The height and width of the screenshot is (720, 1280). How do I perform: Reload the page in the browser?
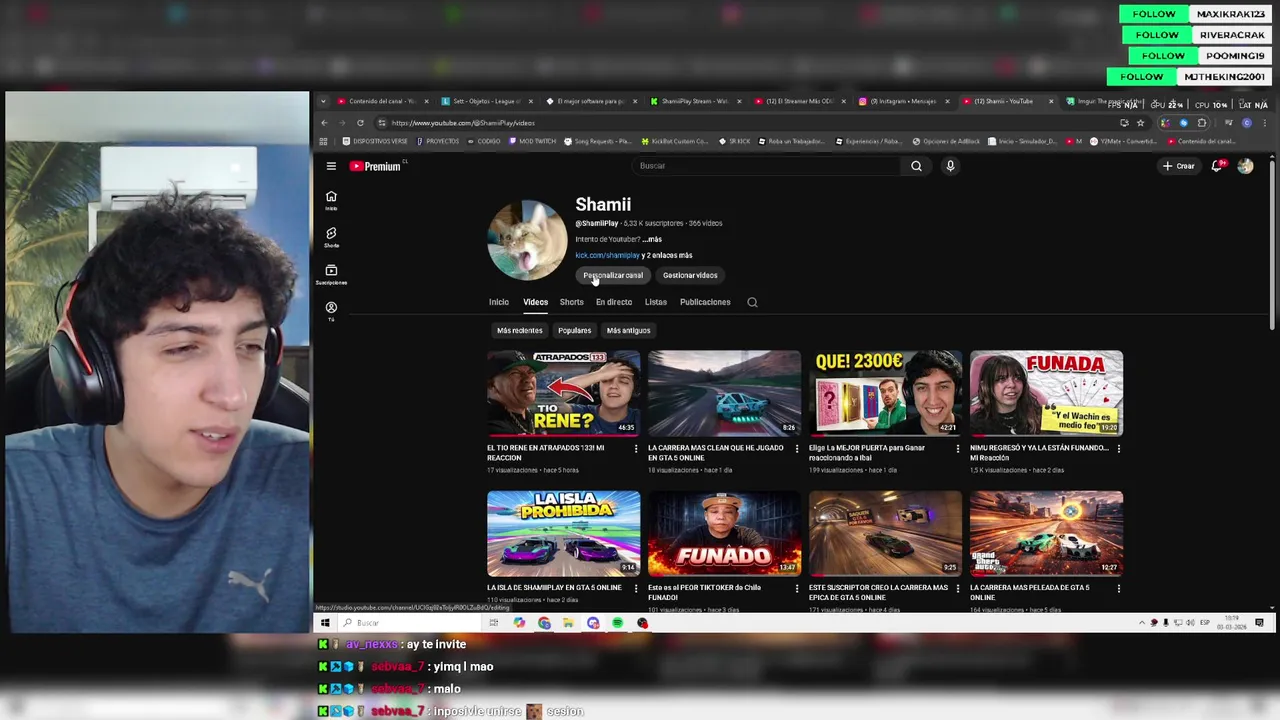pos(360,123)
